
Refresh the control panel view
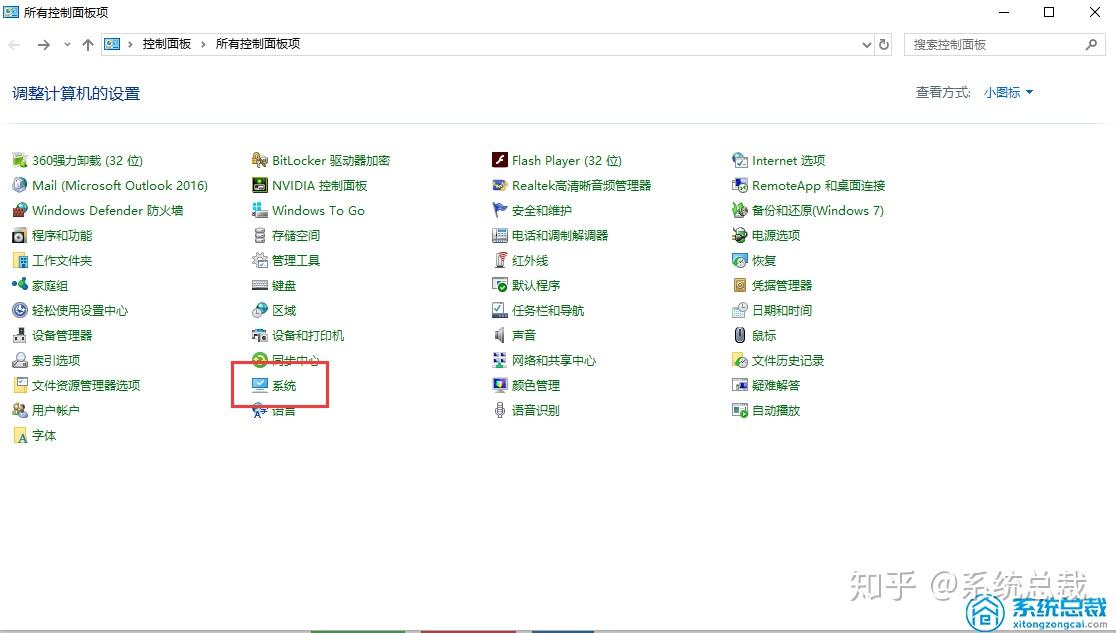(884, 44)
